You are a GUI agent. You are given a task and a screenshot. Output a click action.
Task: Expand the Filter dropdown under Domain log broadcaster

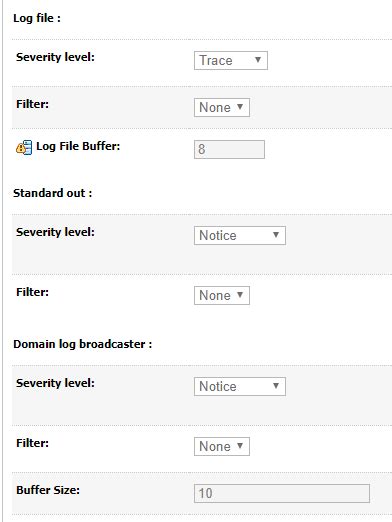click(x=222, y=446)
